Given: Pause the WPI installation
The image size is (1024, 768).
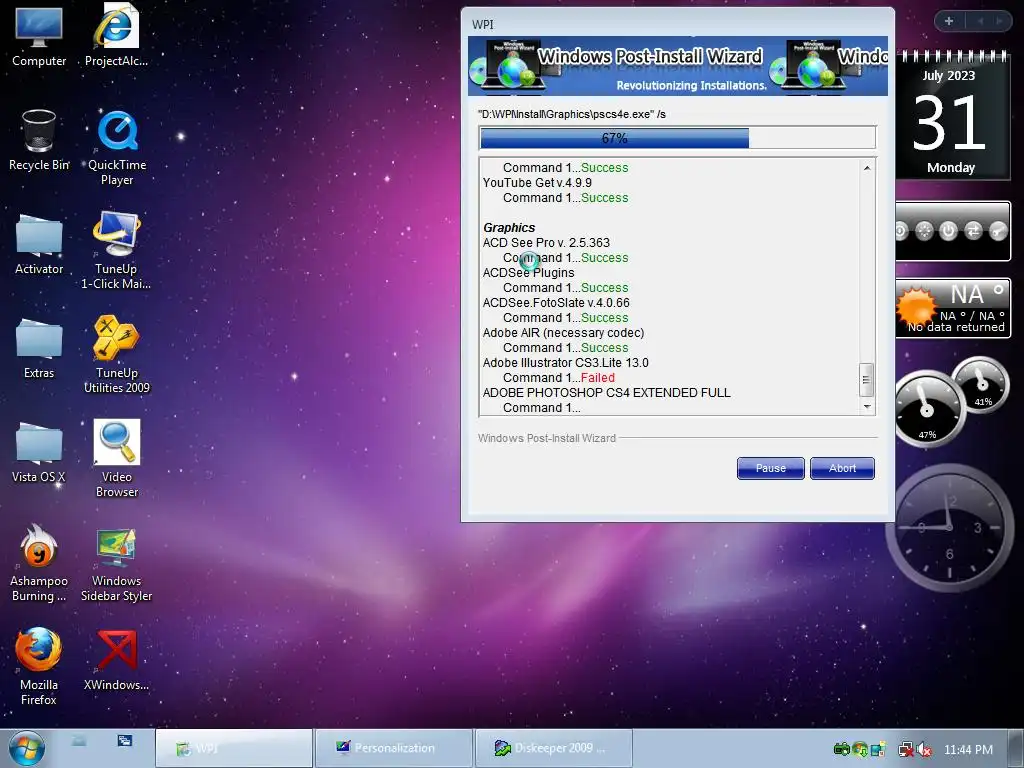Looking at the screenshot, I should point(771,468).
